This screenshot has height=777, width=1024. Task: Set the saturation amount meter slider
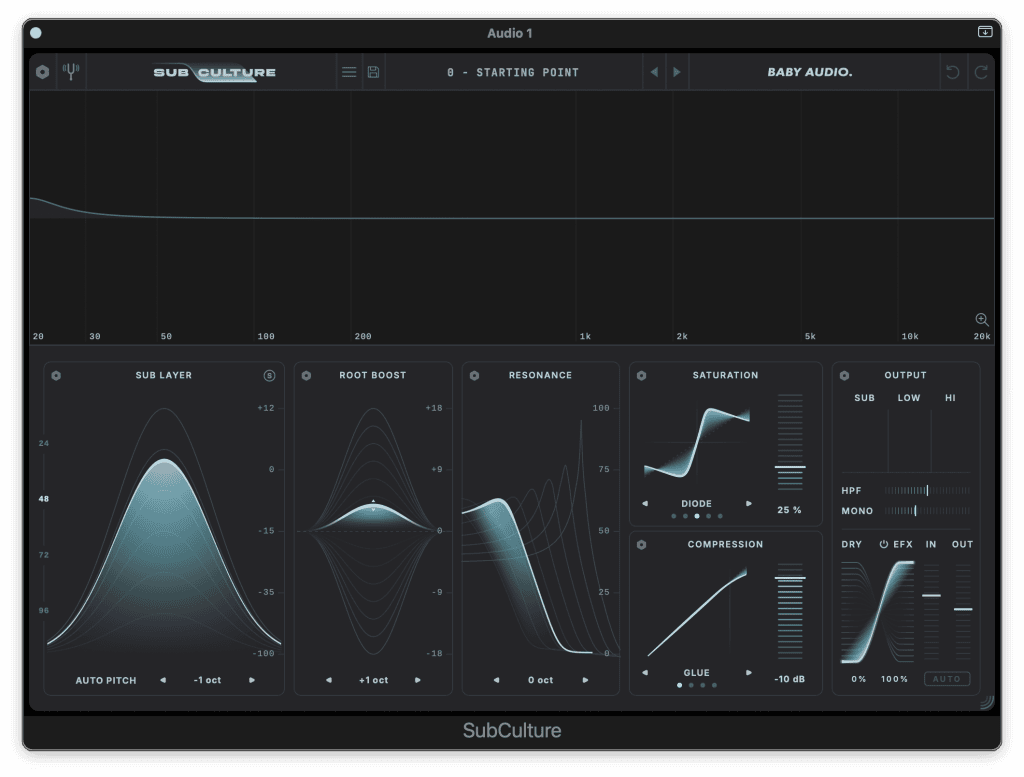tap(790, 442)
